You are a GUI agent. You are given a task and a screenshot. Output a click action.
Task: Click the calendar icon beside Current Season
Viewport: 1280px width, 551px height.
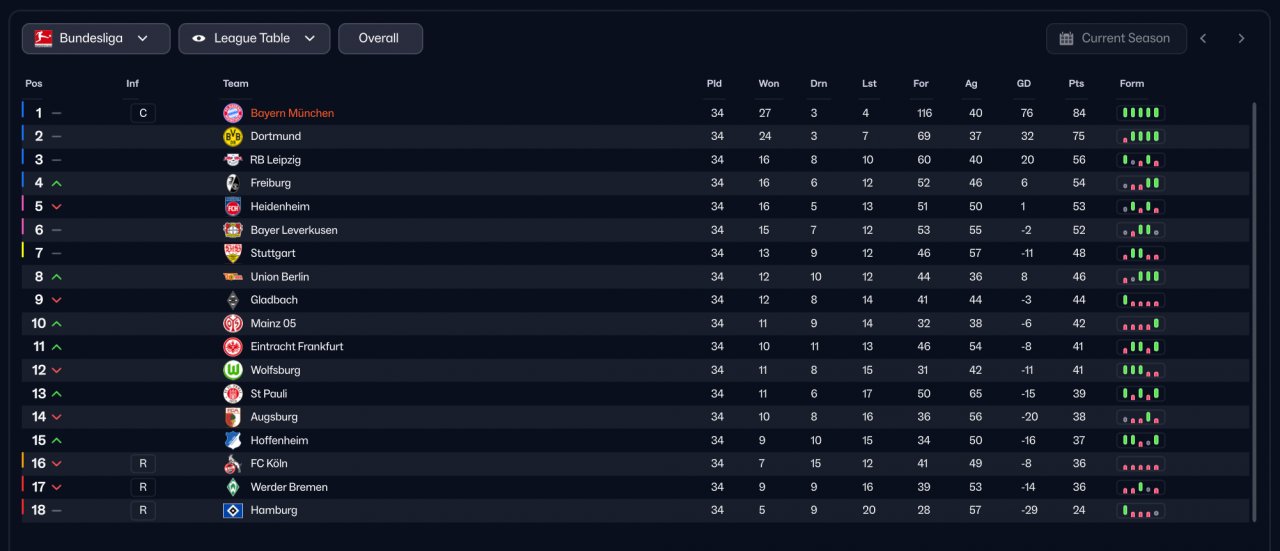tap(1066, 38)
